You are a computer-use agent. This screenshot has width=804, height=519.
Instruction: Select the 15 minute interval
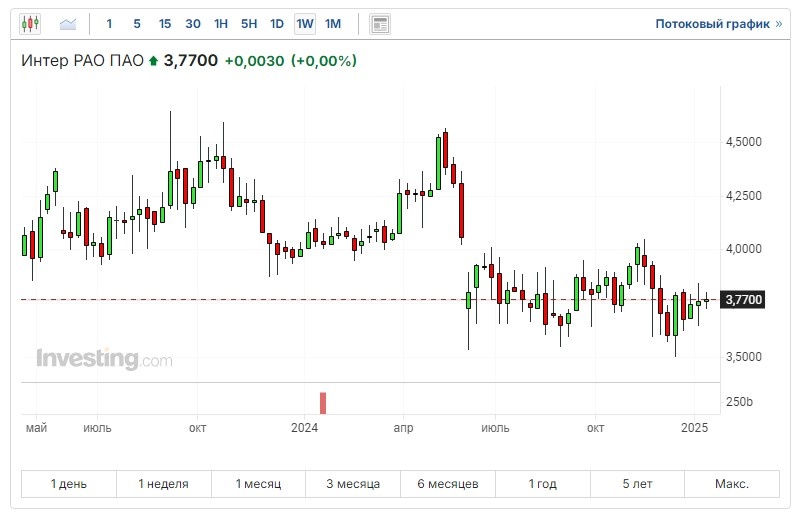(165, 24)
